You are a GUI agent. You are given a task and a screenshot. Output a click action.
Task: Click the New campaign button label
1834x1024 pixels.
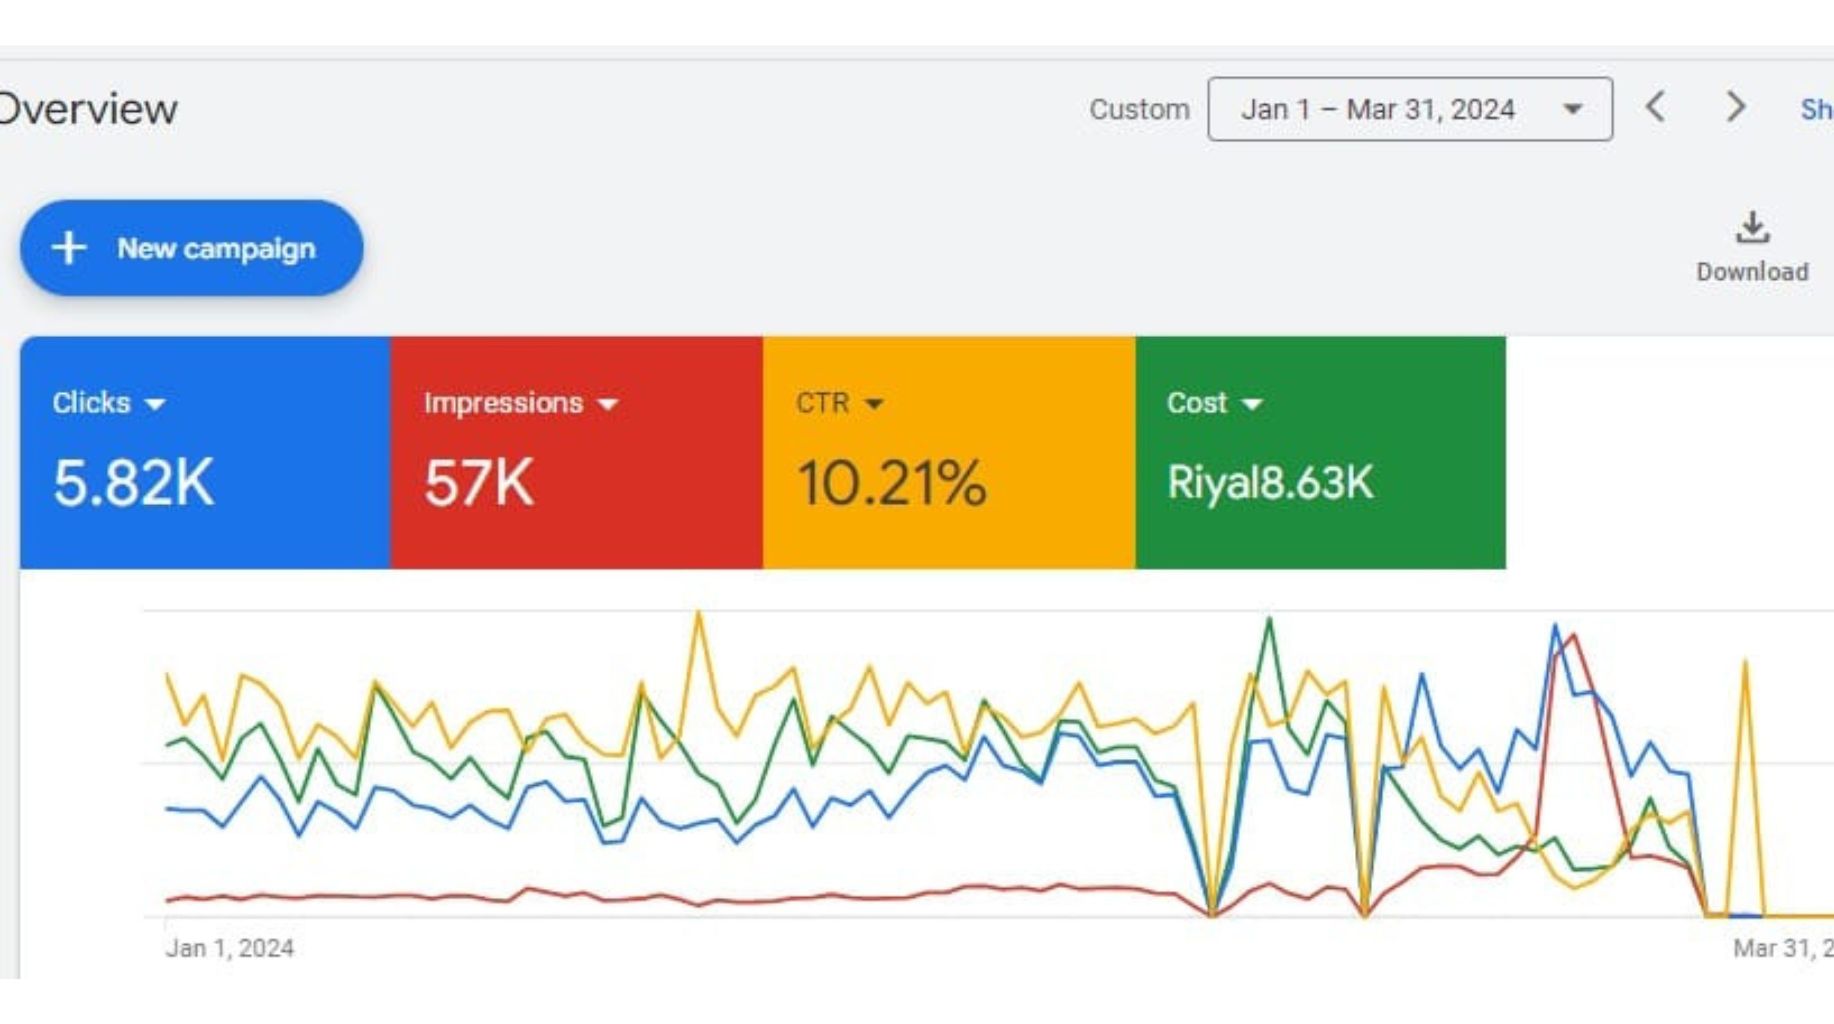(x=216, y=248)
